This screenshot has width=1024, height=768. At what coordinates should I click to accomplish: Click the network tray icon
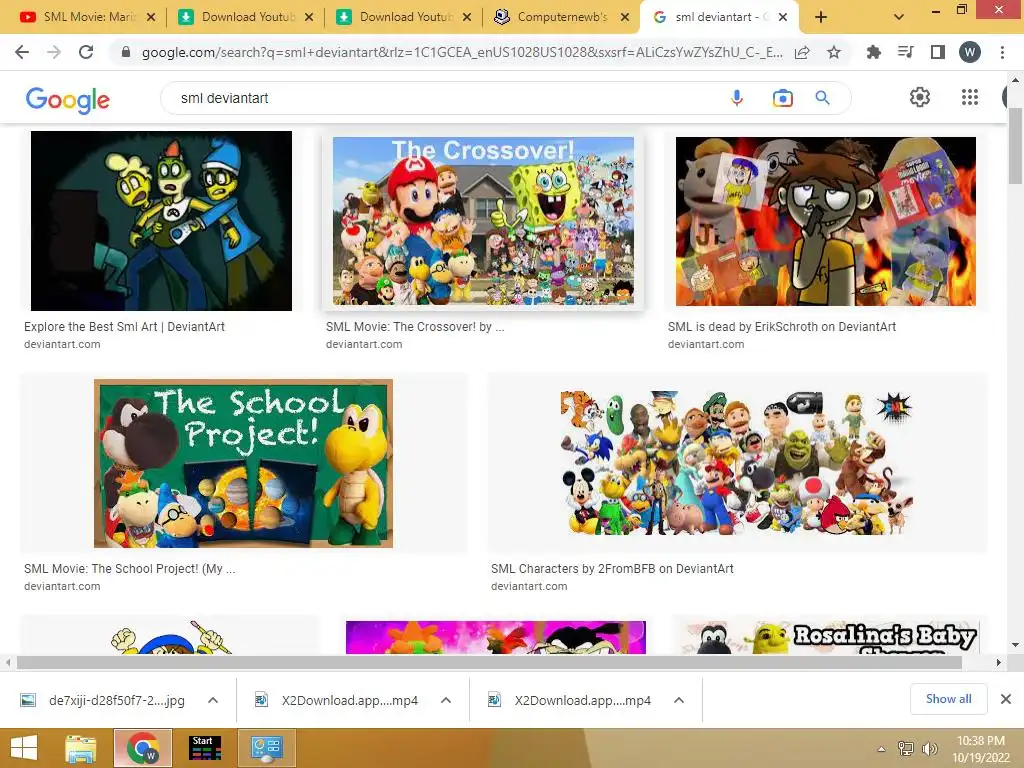(x=906, y=748)
